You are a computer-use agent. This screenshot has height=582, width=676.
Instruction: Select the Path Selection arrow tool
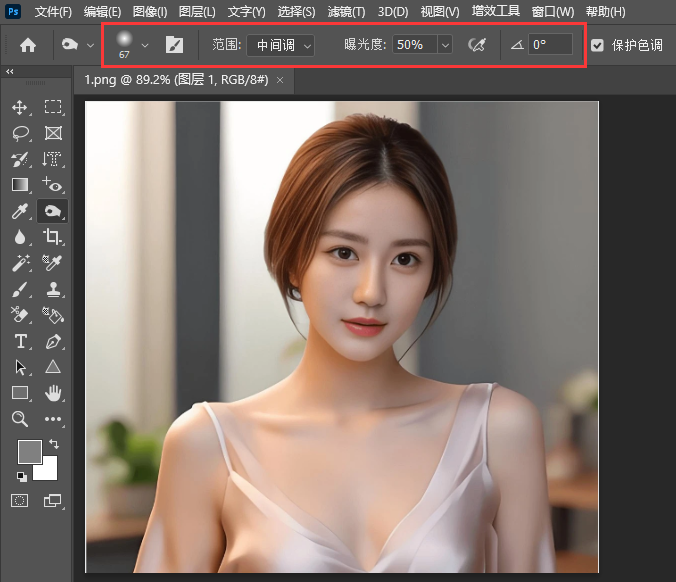coord(20,367)
